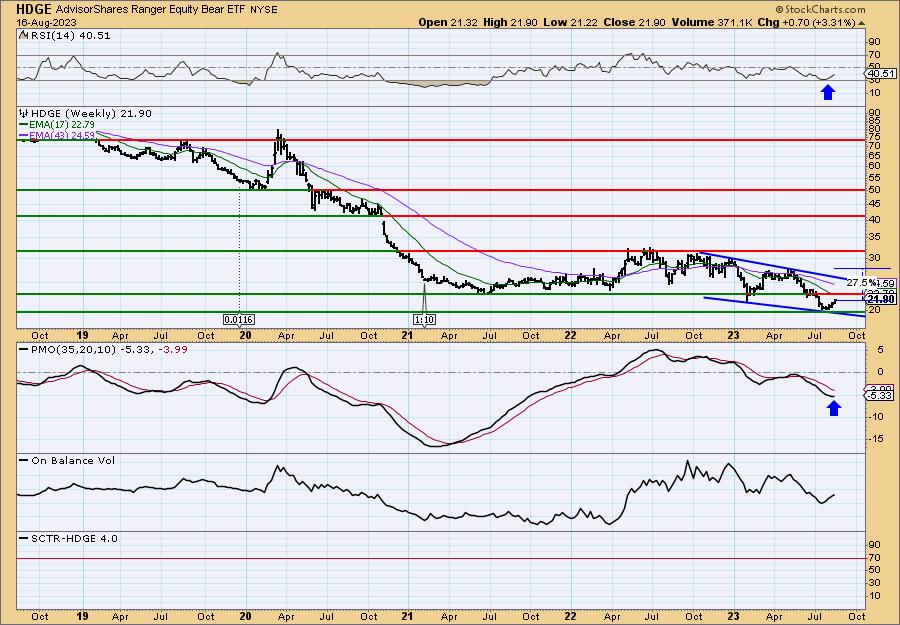900x625 pixels.
Task: Click the 1:10 split marker label
Action: coord(424,319)
